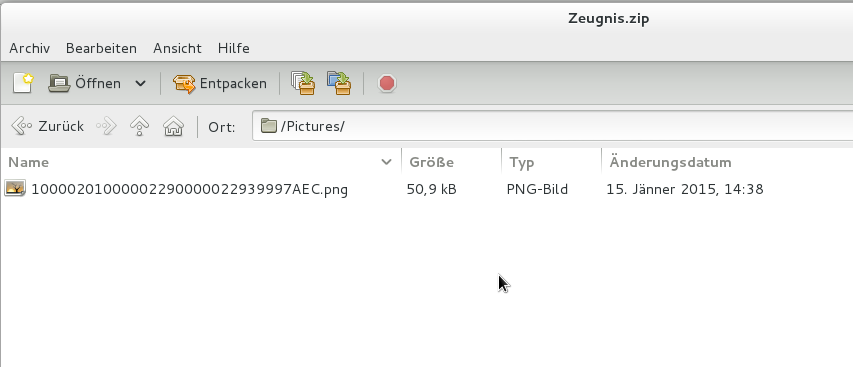Open the Ansicht menu
This screenshot has height=367, width=853.
coord(177,48)
